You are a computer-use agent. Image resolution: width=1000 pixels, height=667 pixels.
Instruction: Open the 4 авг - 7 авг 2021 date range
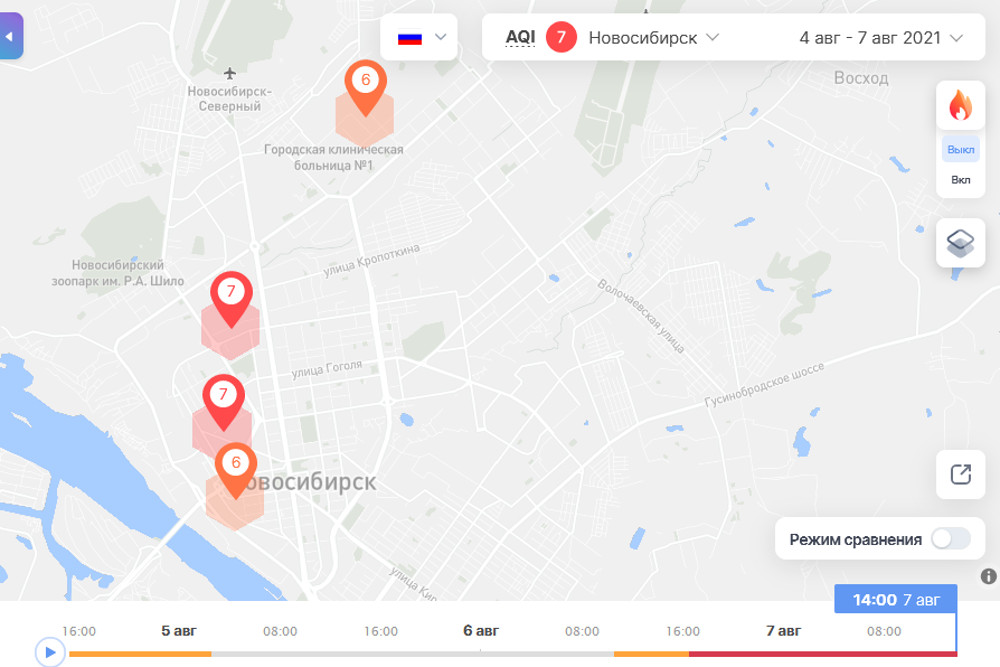(881, 38)
